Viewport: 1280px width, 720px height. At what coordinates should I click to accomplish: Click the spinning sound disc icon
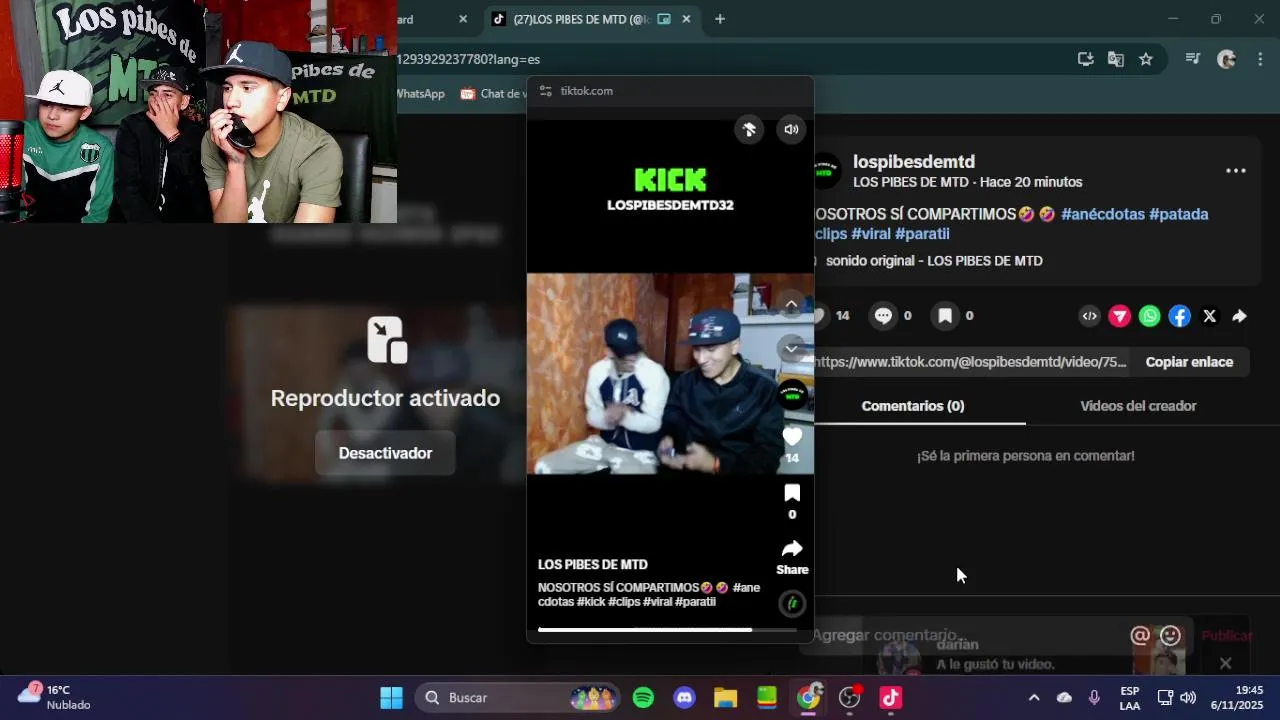tap(792, 603)
